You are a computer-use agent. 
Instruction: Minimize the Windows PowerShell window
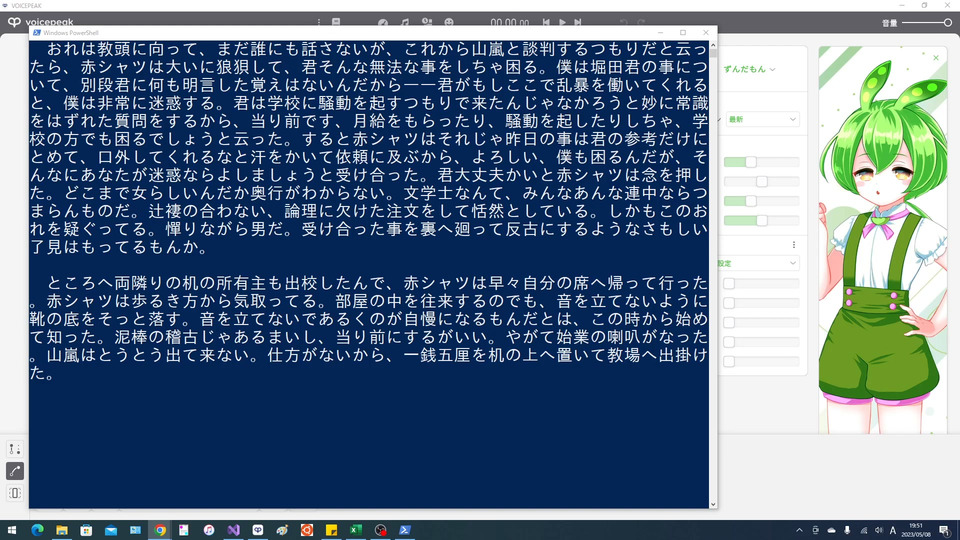point(660,32)
